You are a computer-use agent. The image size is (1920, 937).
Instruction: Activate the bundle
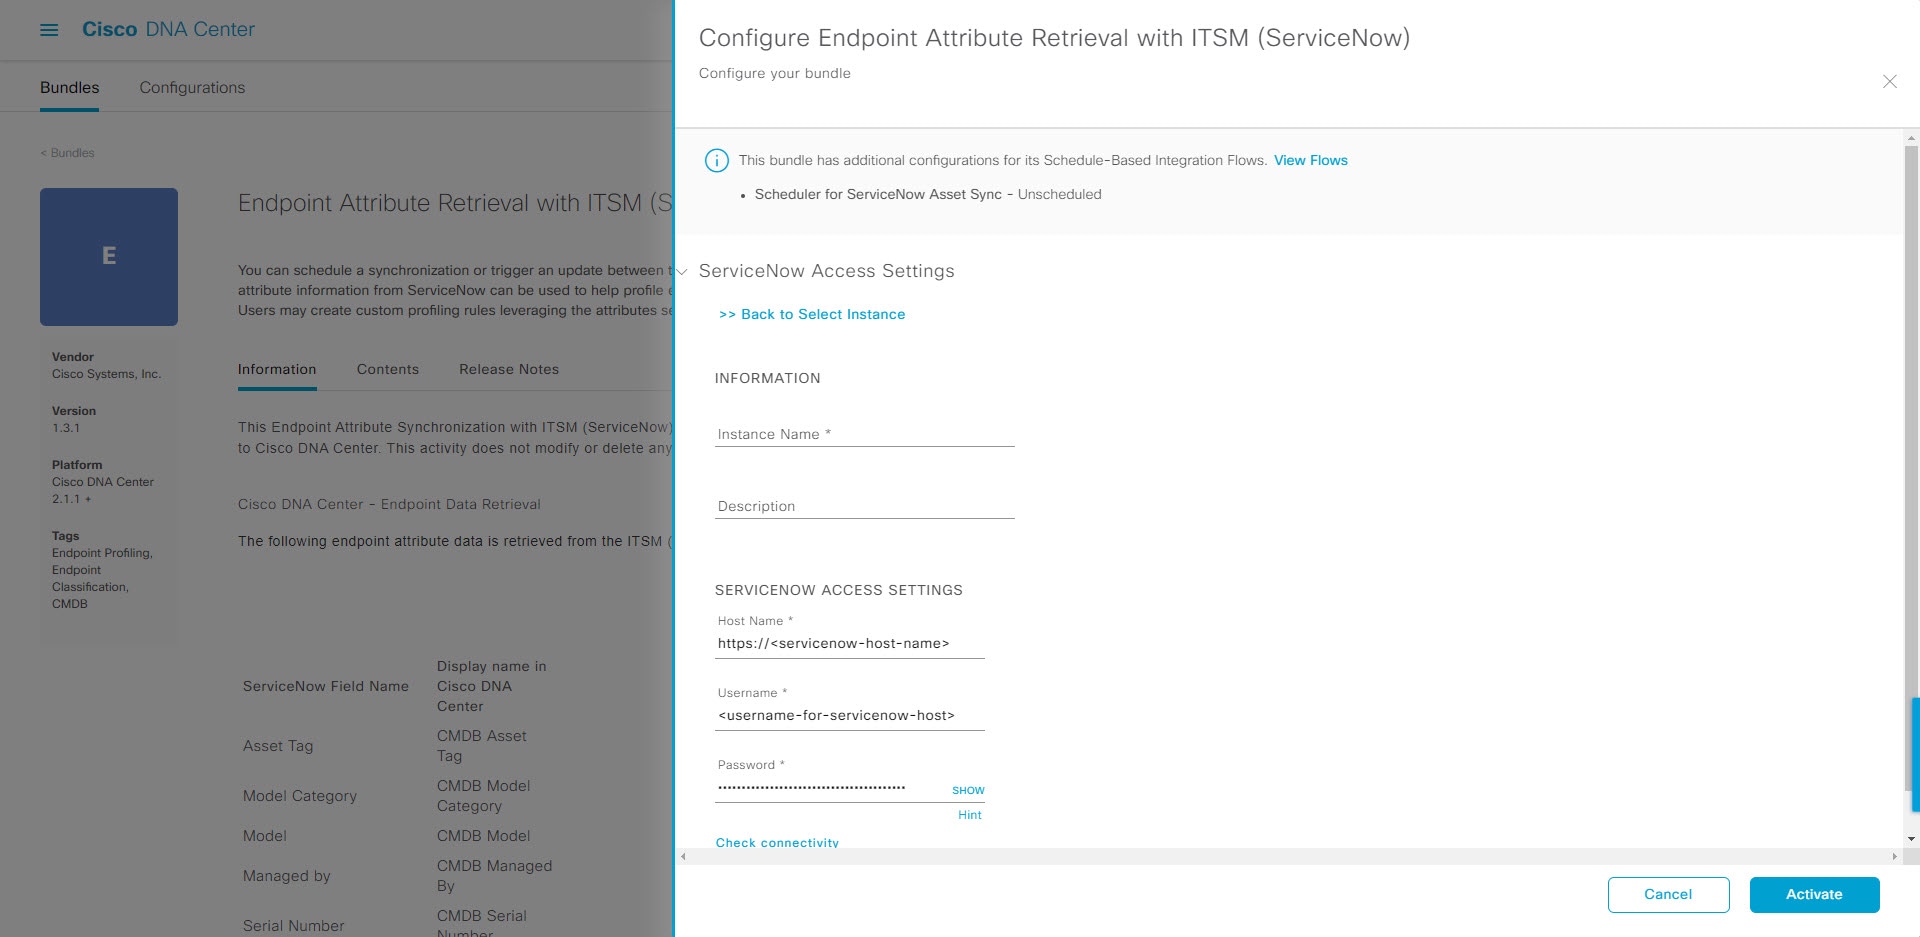pyautogui.click(x=1814, y=894)
